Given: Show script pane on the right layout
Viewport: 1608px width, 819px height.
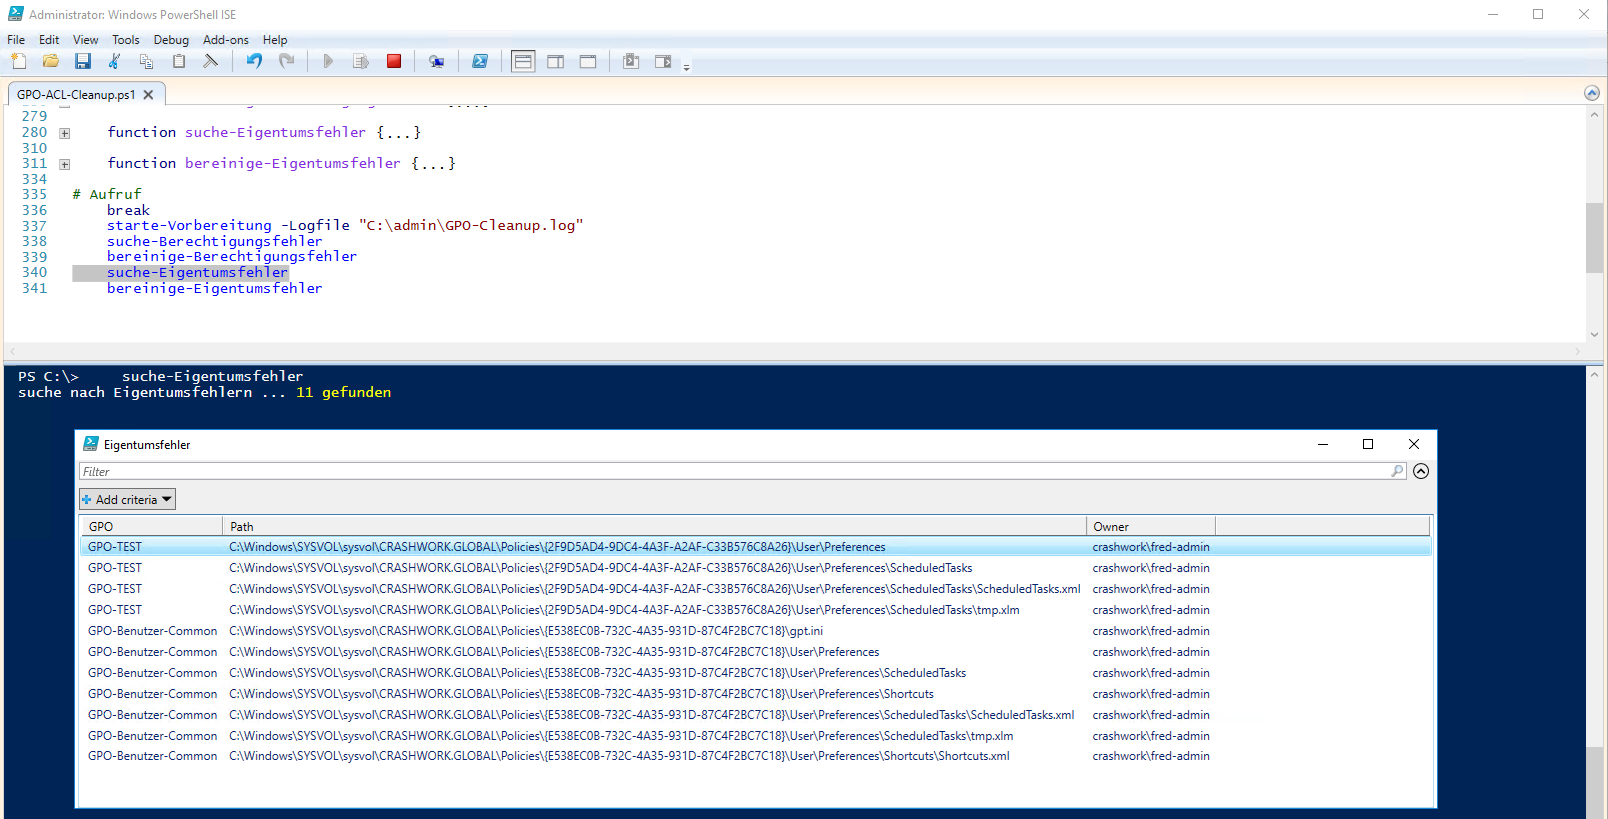Looking at the screenshot, I should [x=556, y=61].
